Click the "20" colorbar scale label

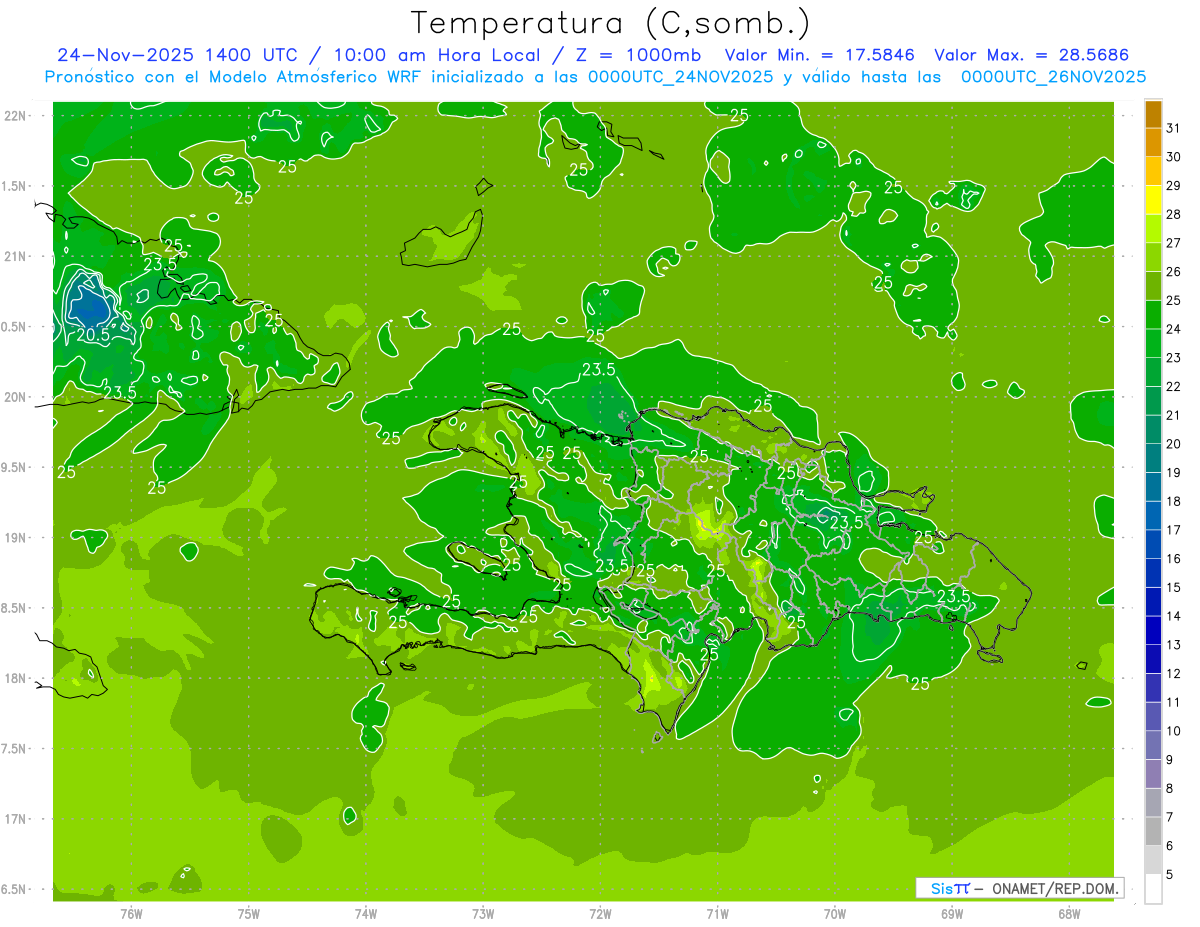pos(1173,444)
